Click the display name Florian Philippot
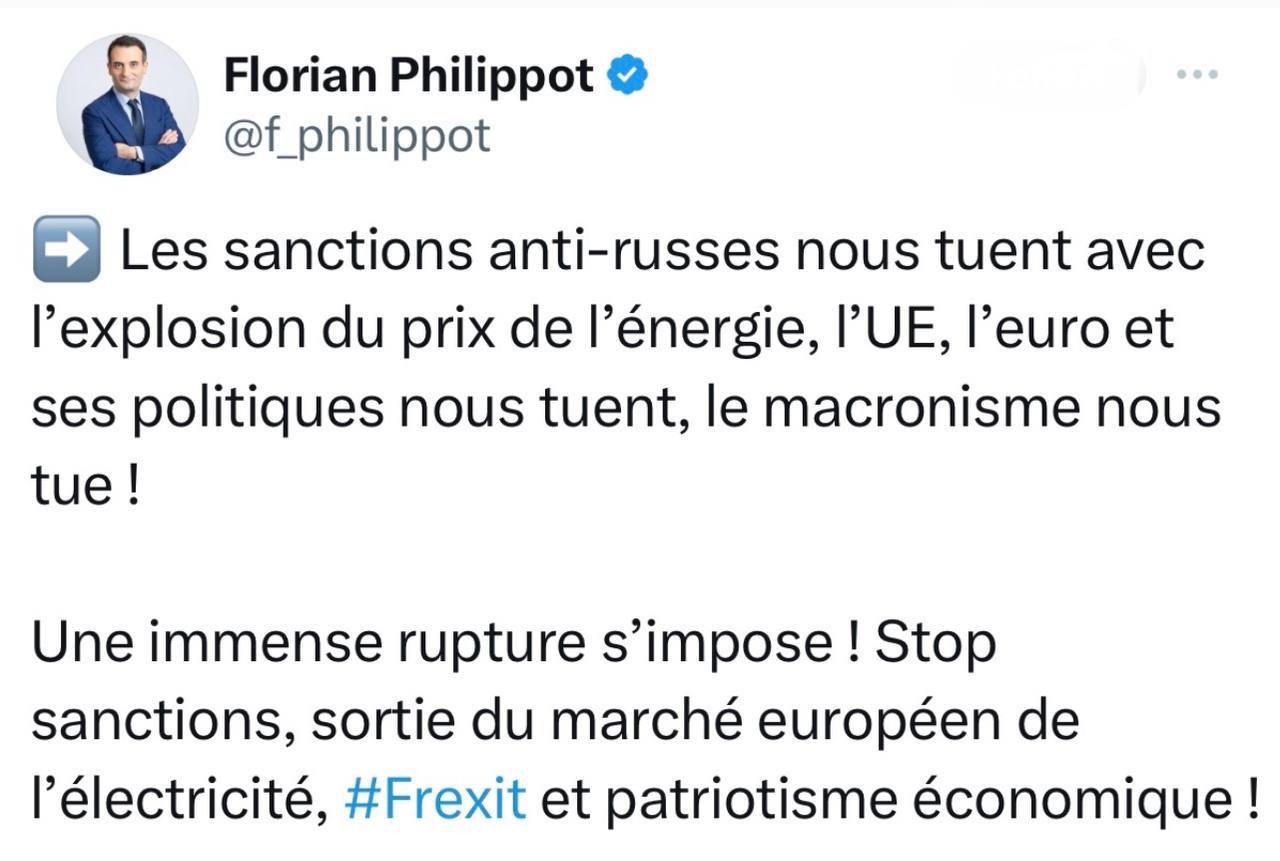The width and height of the screenshot is (1280, 861). click(409, 76)
